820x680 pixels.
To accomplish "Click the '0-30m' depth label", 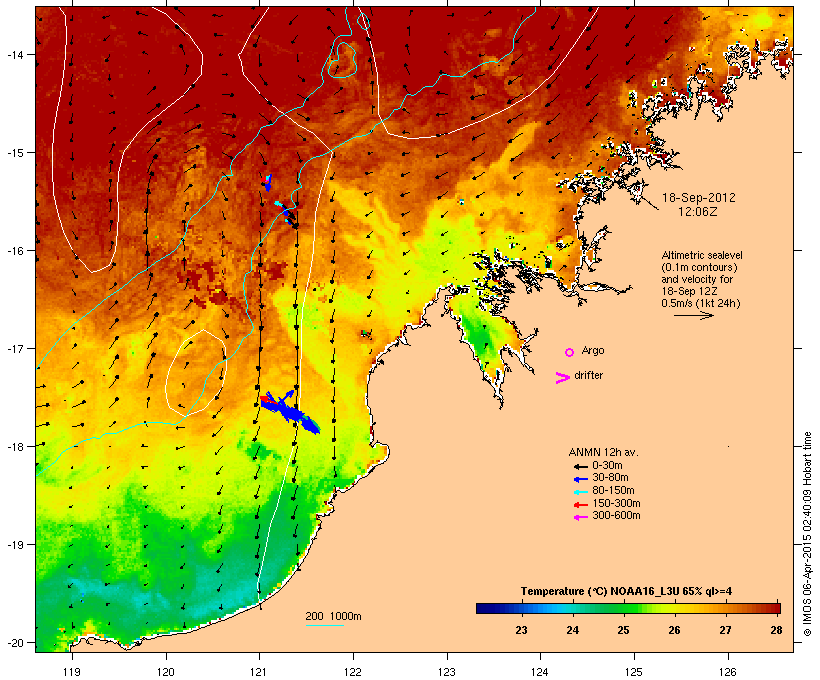I will 607,466.
